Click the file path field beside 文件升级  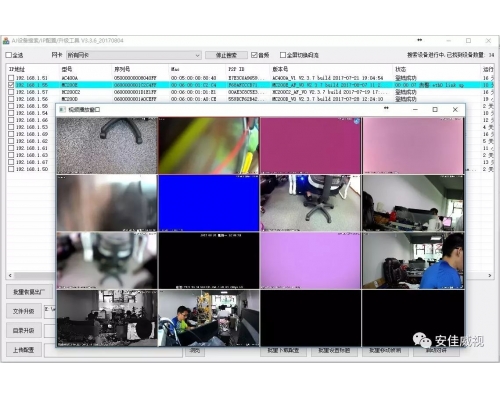(x=50, y=311)
